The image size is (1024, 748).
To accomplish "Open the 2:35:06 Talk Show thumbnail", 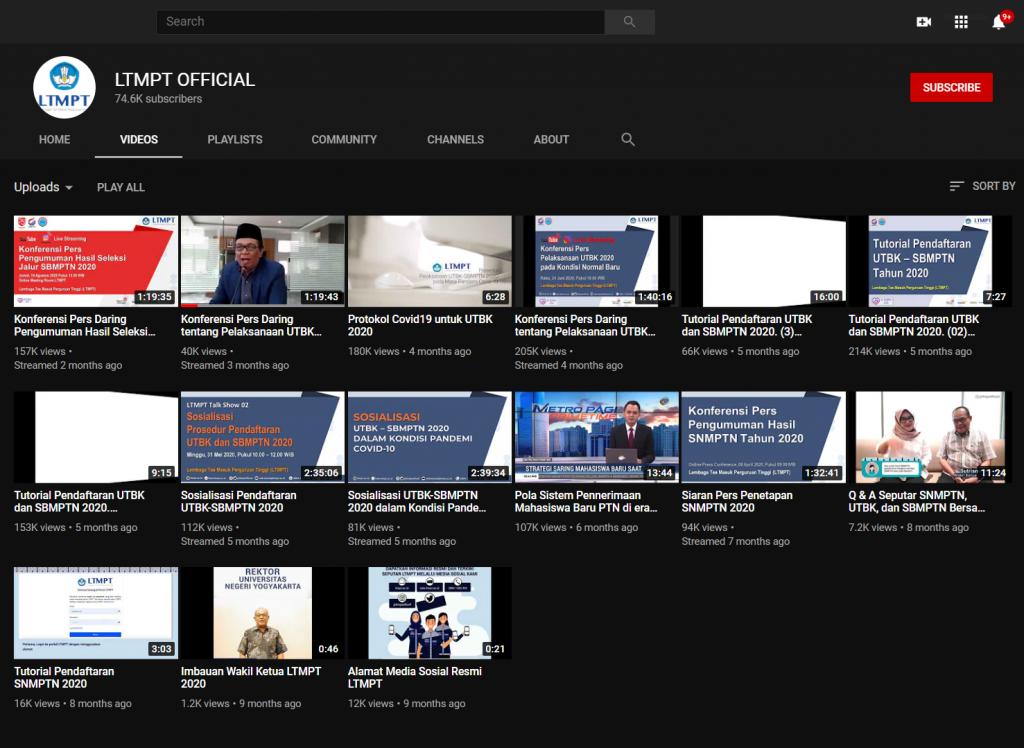I will 263,437.
